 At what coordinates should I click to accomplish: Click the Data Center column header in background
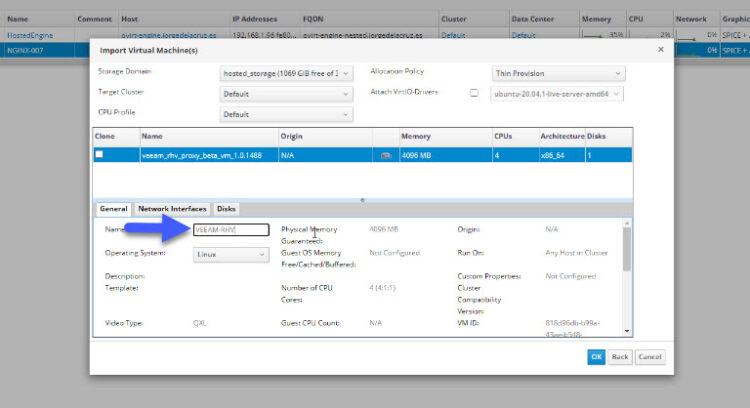point(532,19)
